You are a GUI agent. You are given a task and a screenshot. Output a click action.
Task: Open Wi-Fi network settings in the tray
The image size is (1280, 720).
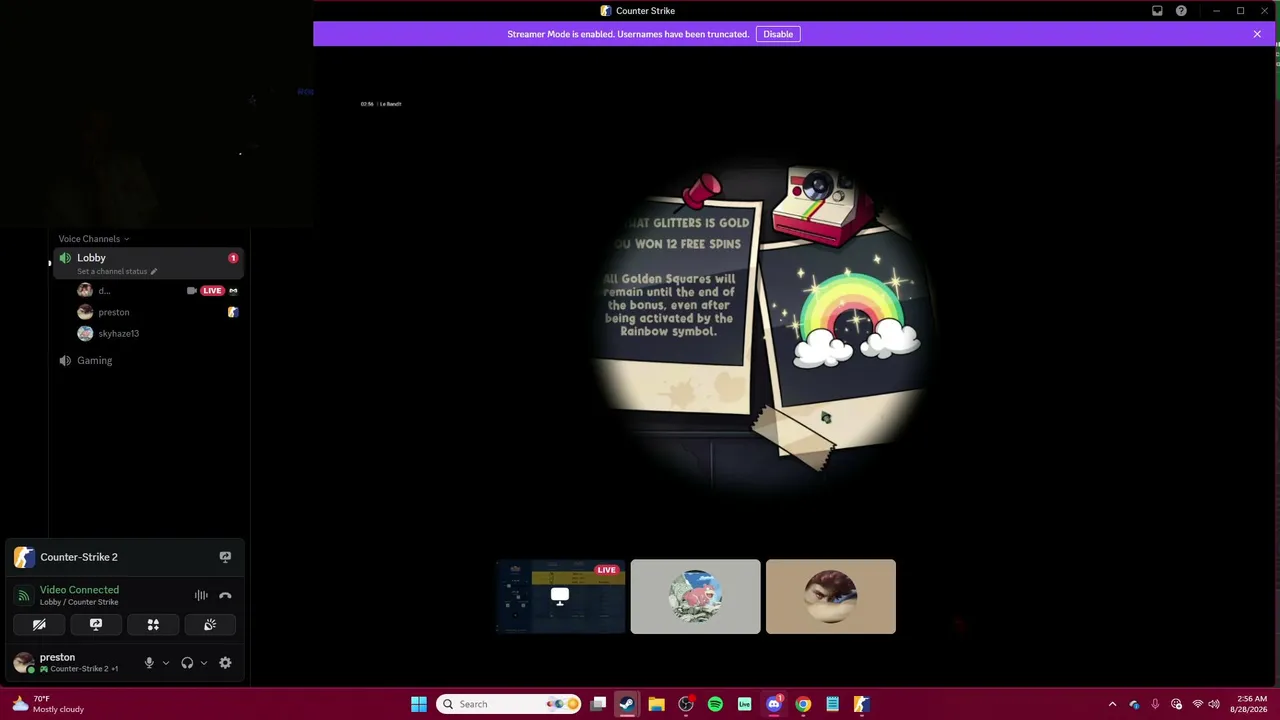[x=1198, y=704]
